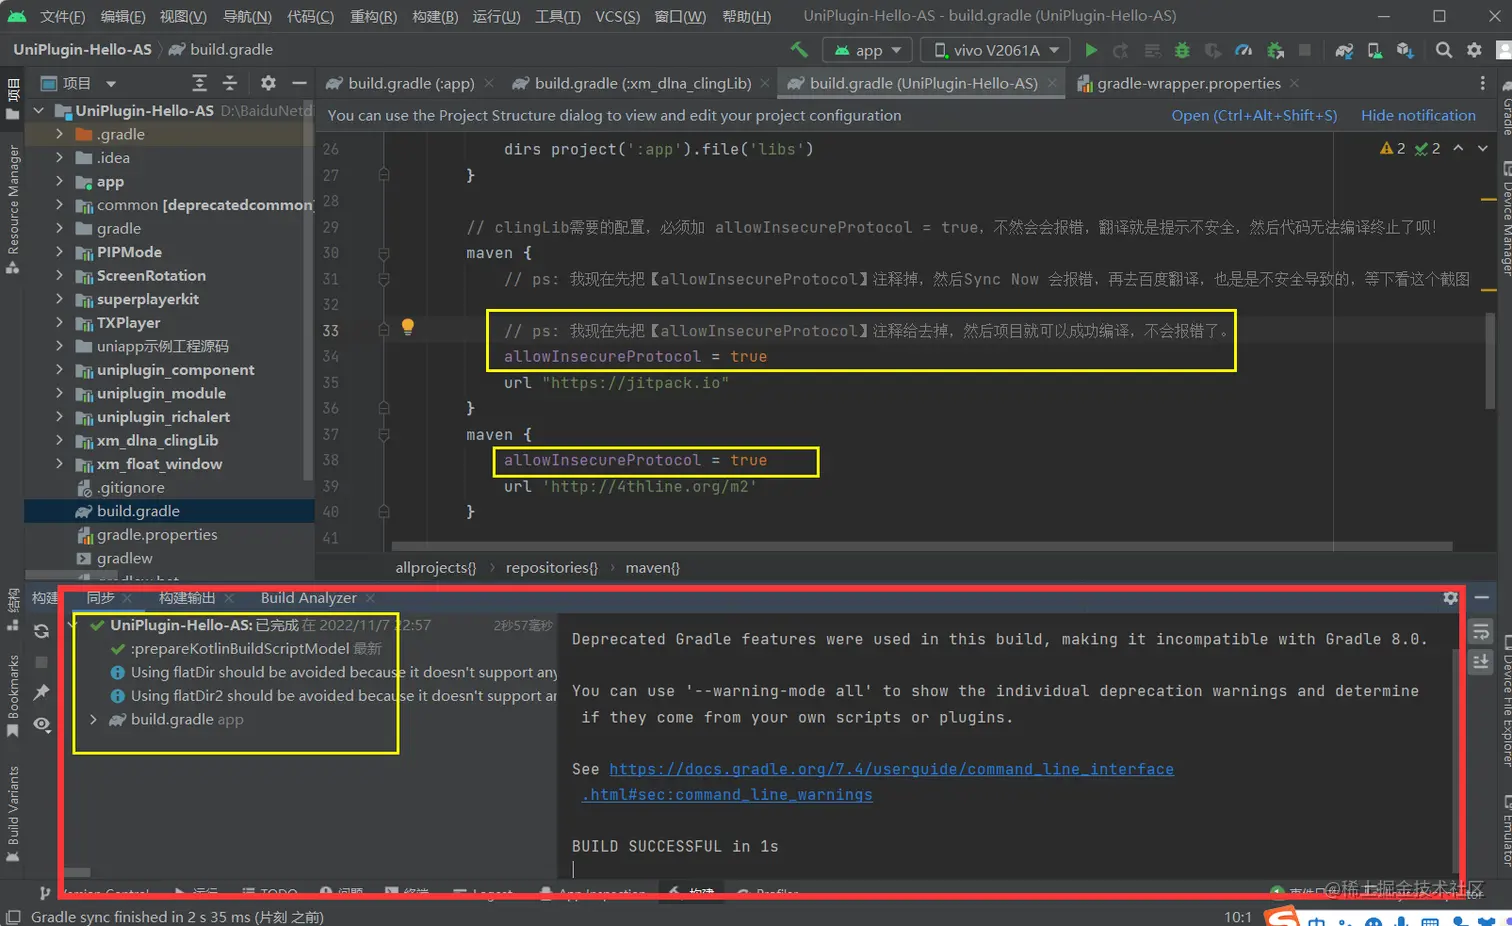Open the 构建(B) menu

(x=435, y=16)
